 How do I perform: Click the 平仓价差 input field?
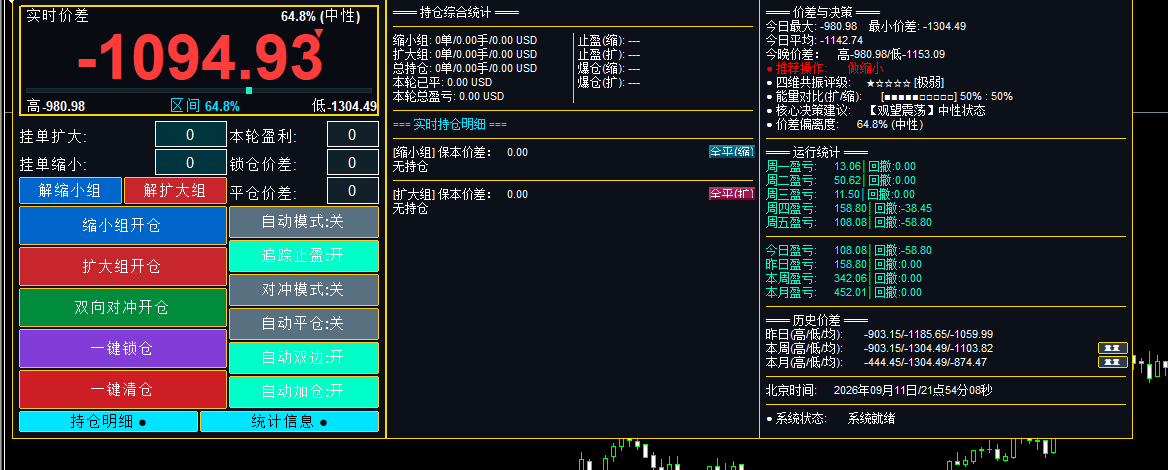coord(352,191)
